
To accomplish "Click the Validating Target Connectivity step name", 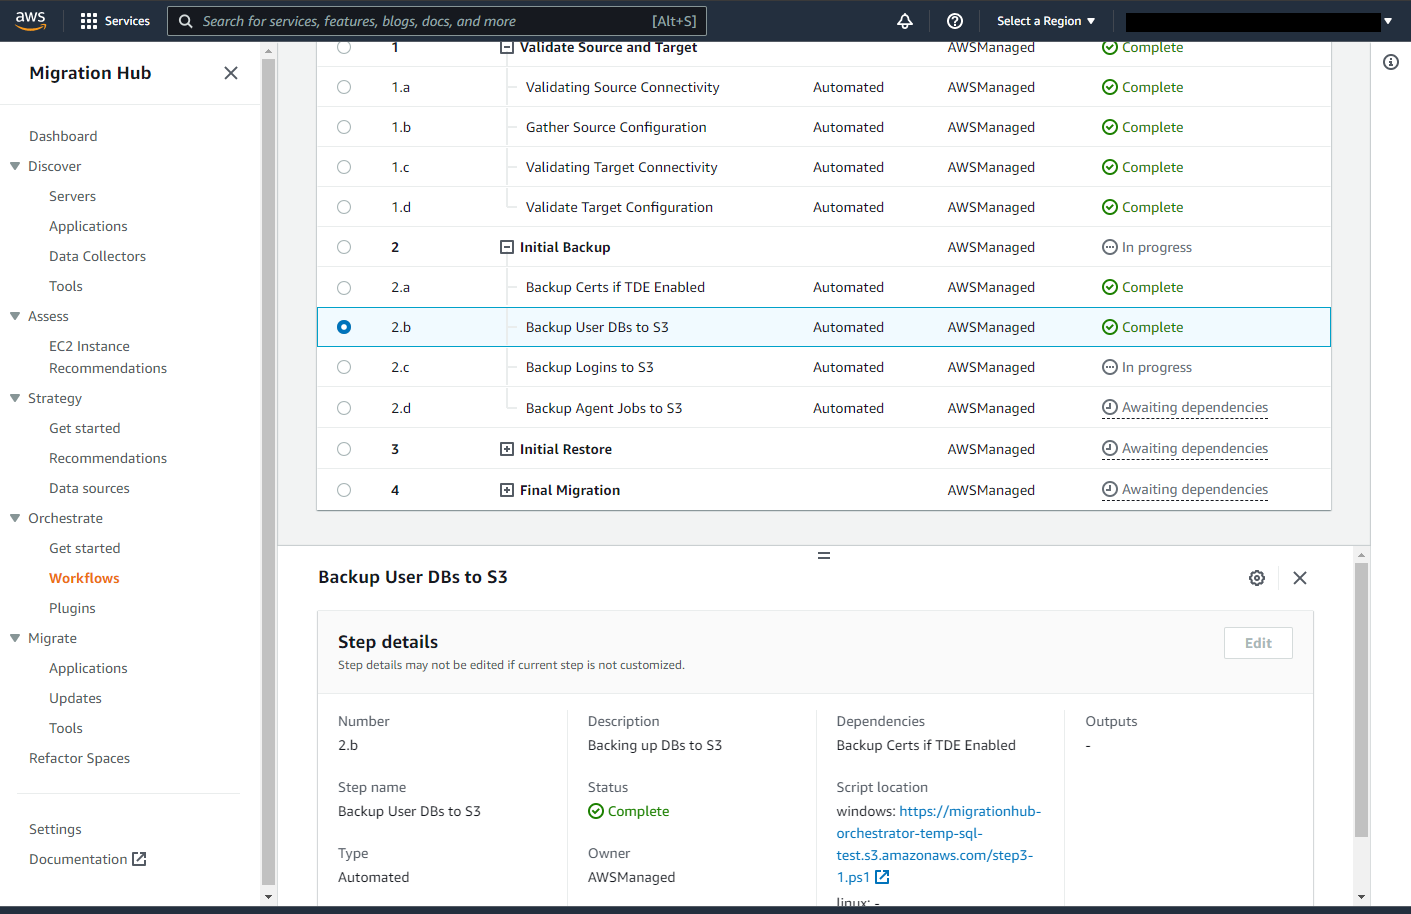I will click(x=622, y=167).
